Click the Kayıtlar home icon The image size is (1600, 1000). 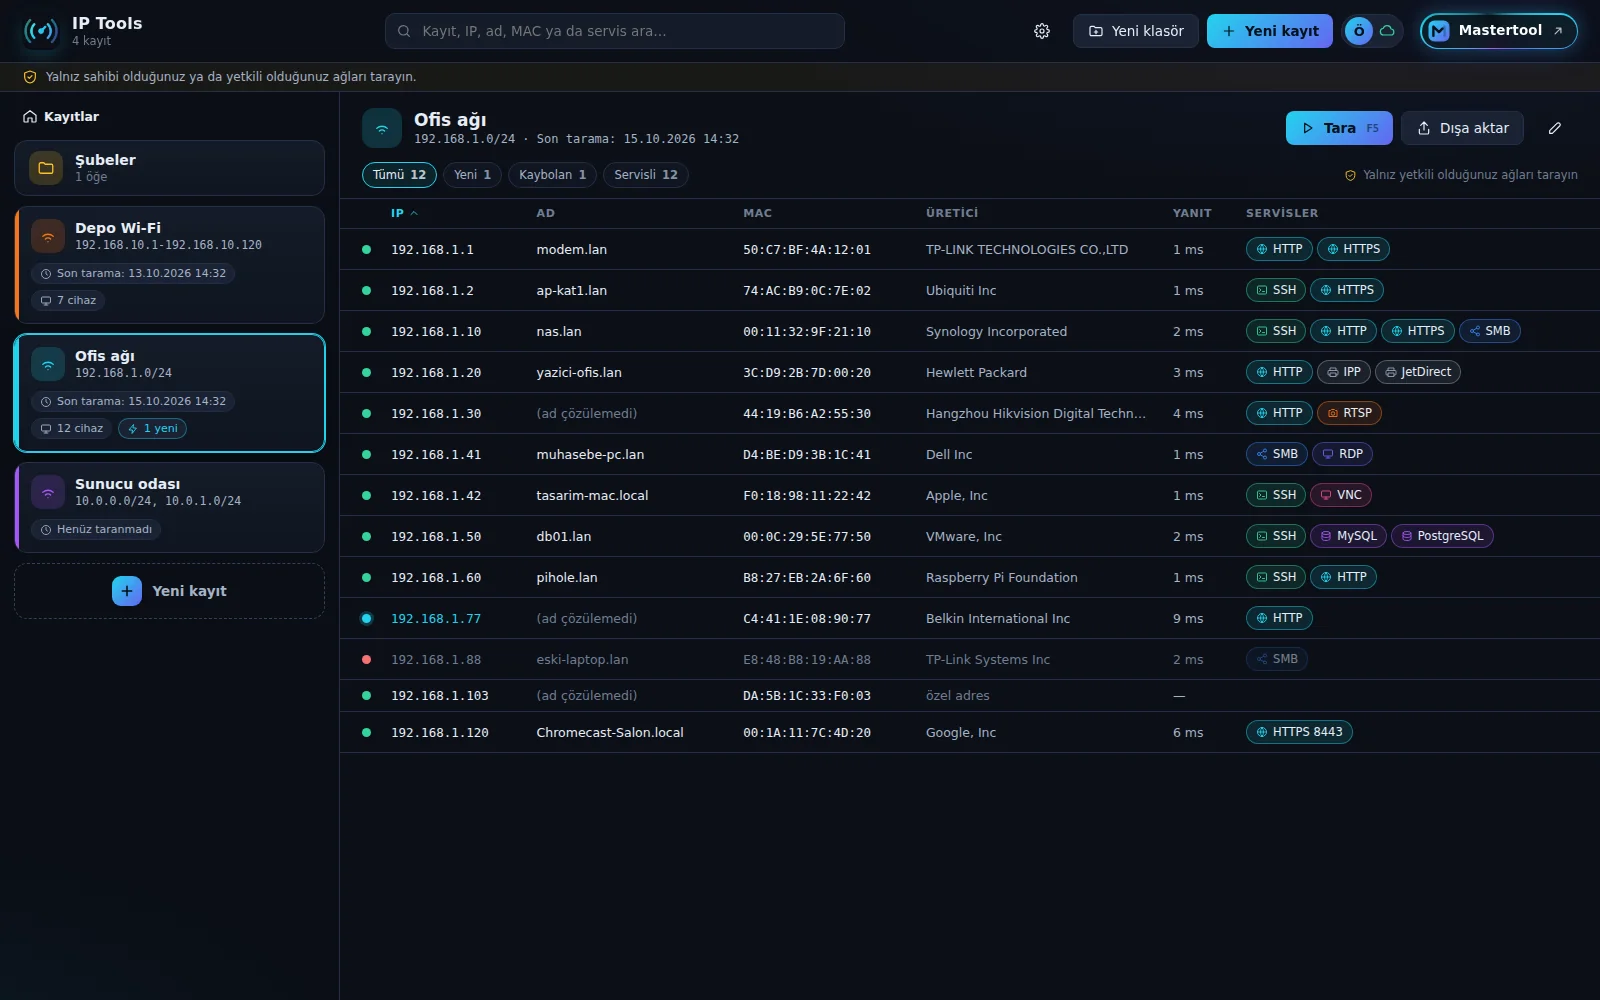pyautogui.click(x=30, y=117)
